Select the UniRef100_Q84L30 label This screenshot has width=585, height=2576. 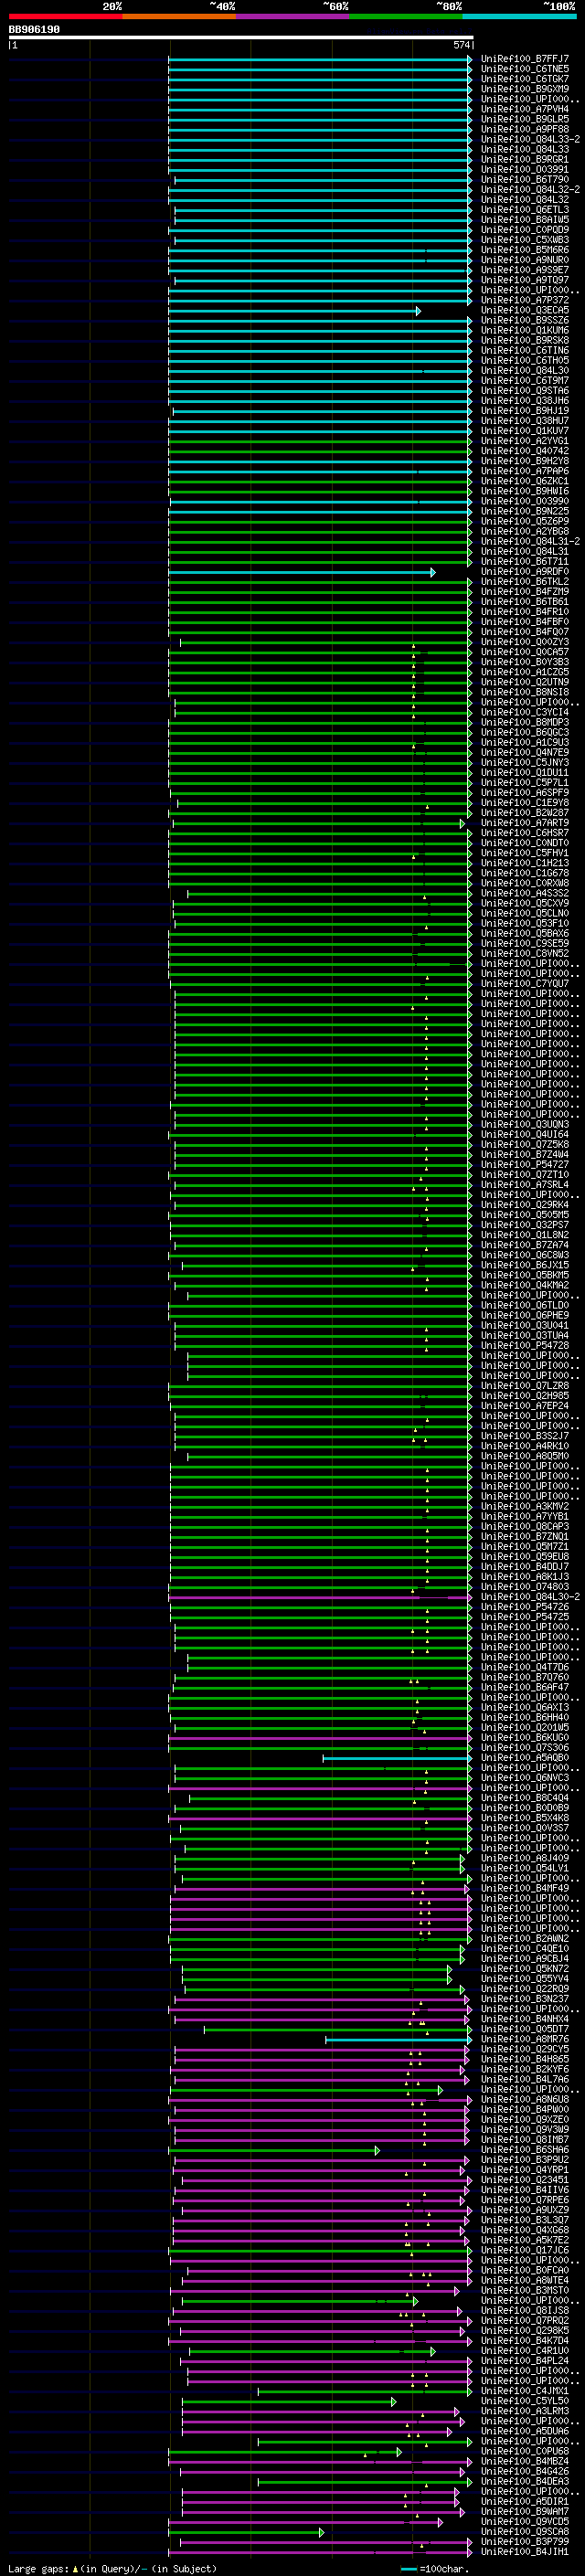point(525,371)
